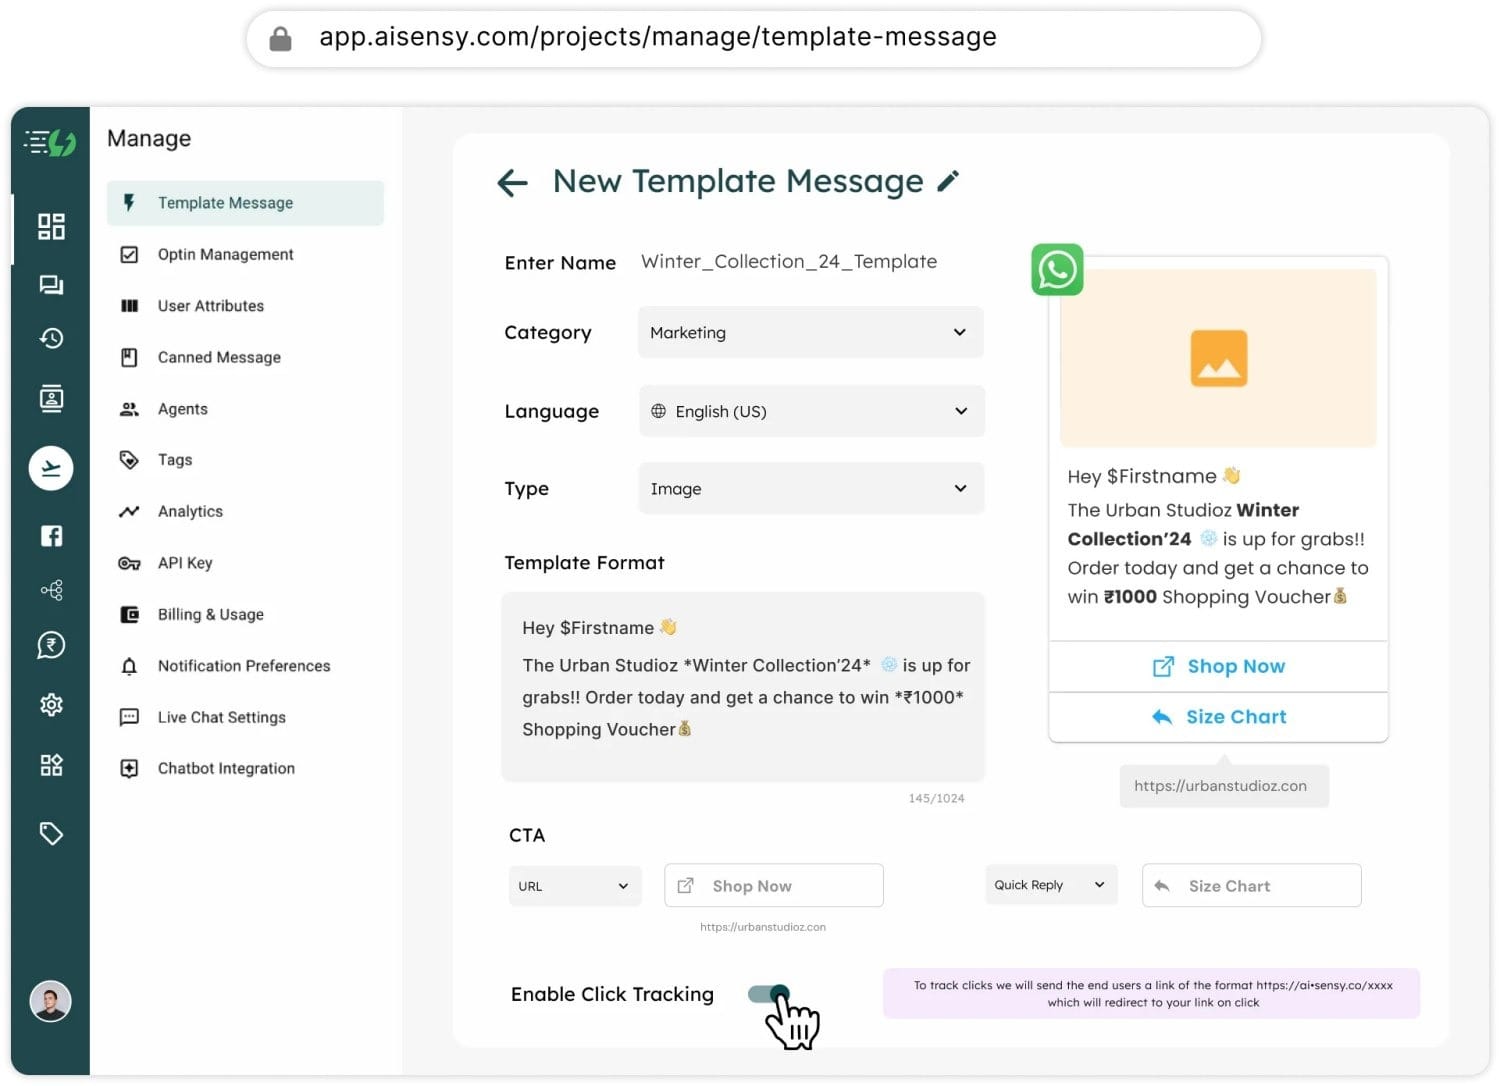Click Shop Now button in WhatsApp preview
Image resolution: width=1500 pixels, height=1086 pixels.
[x=1218, y=666]
